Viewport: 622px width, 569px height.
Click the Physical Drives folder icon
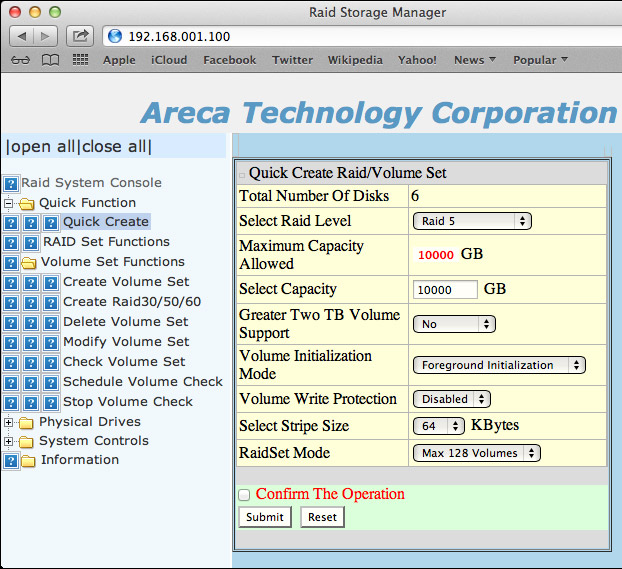click(x=26, y=423)
